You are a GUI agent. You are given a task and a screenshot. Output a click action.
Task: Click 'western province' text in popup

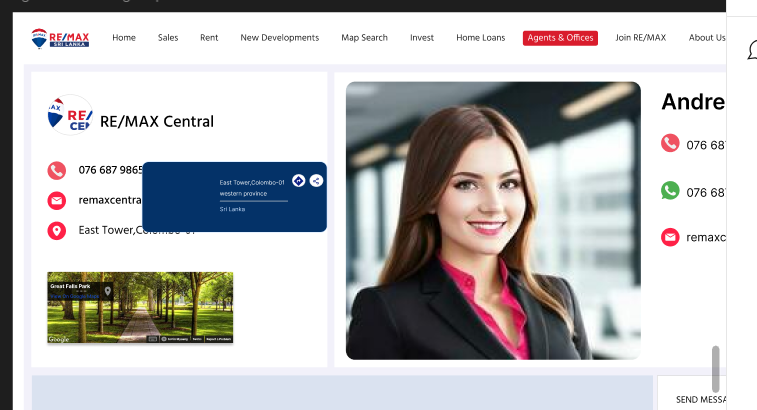tap(243, 194)
